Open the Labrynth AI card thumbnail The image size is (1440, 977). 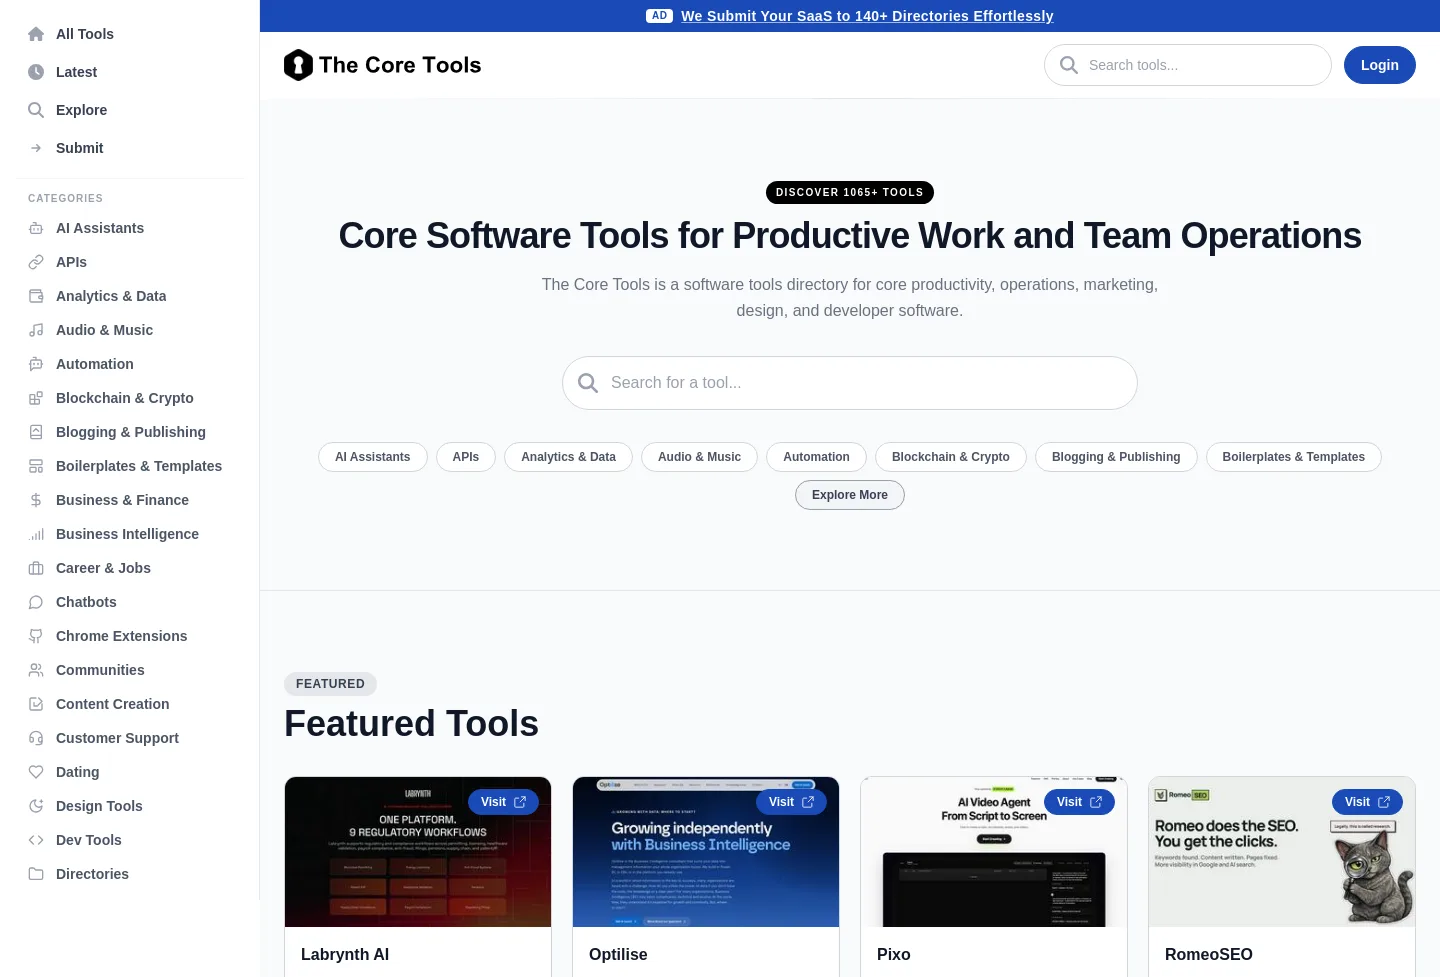[418, 852]
